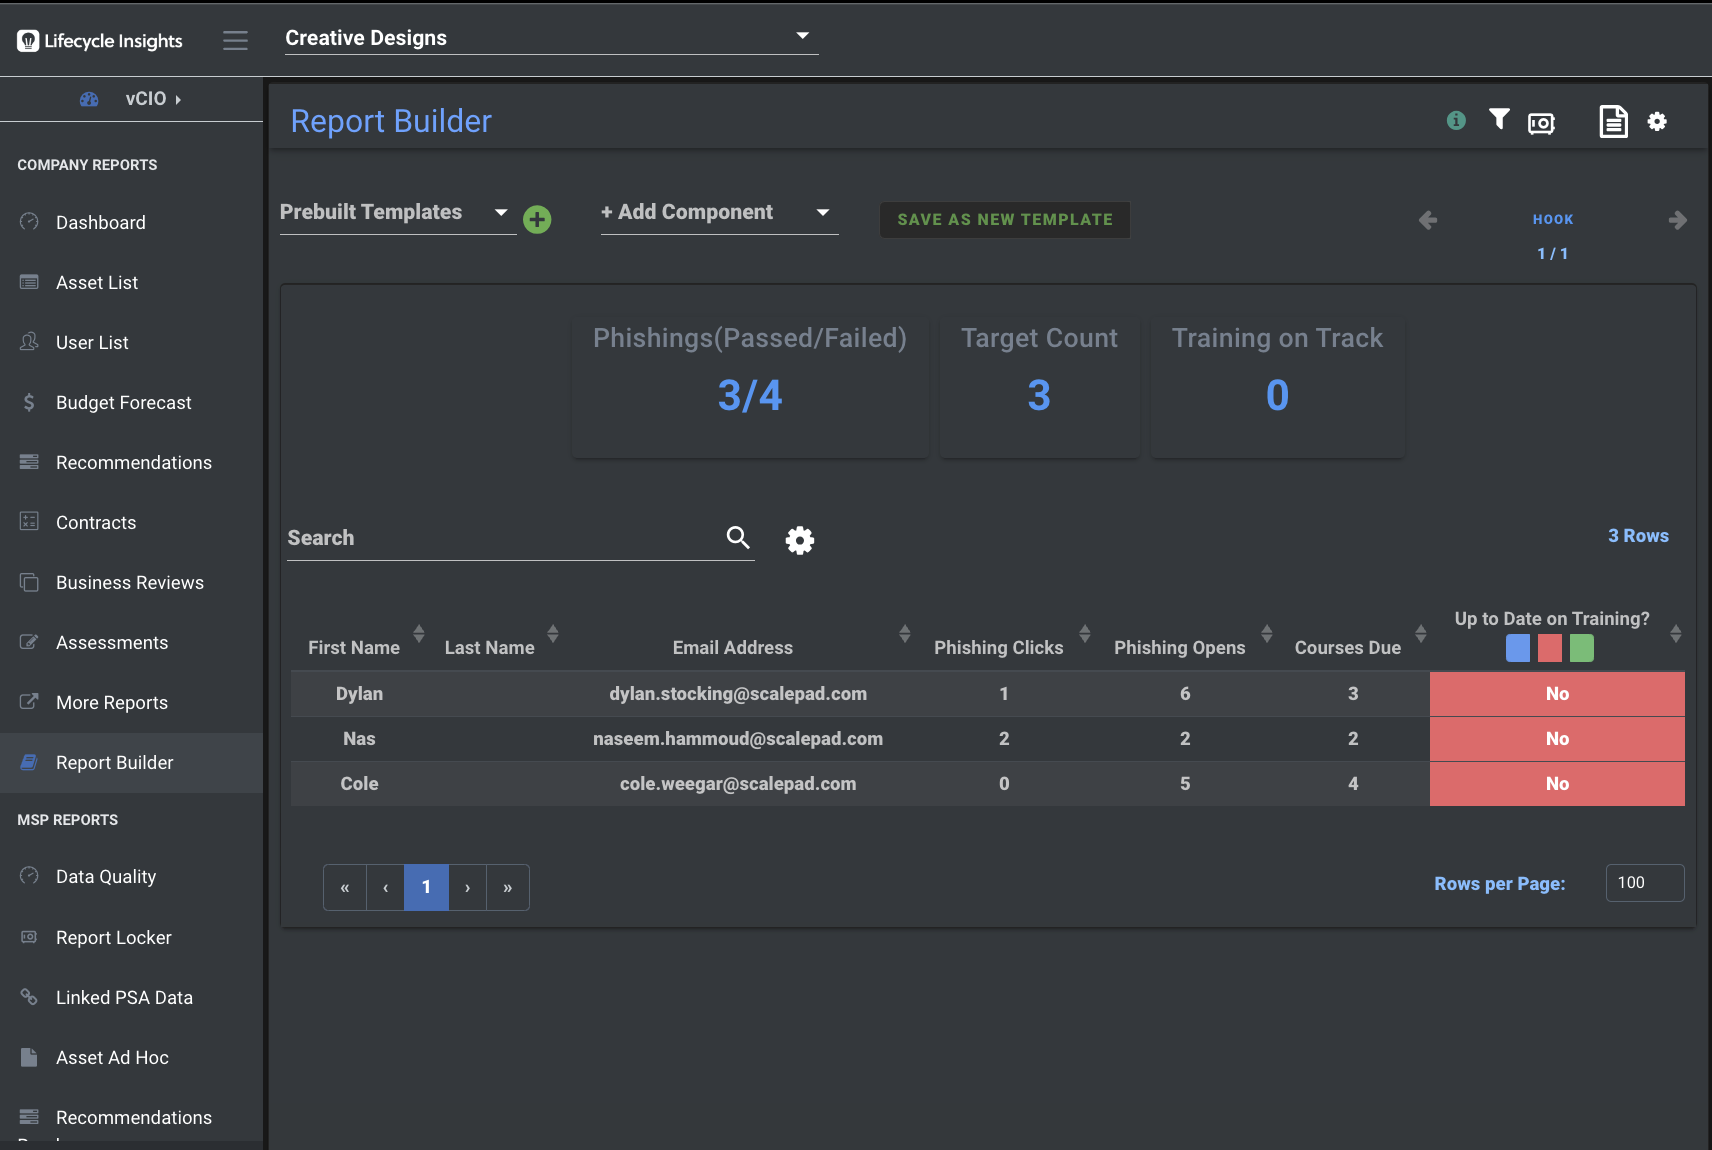Sort the Courses Due column

pyautogui.click(x=1421, y=634)
